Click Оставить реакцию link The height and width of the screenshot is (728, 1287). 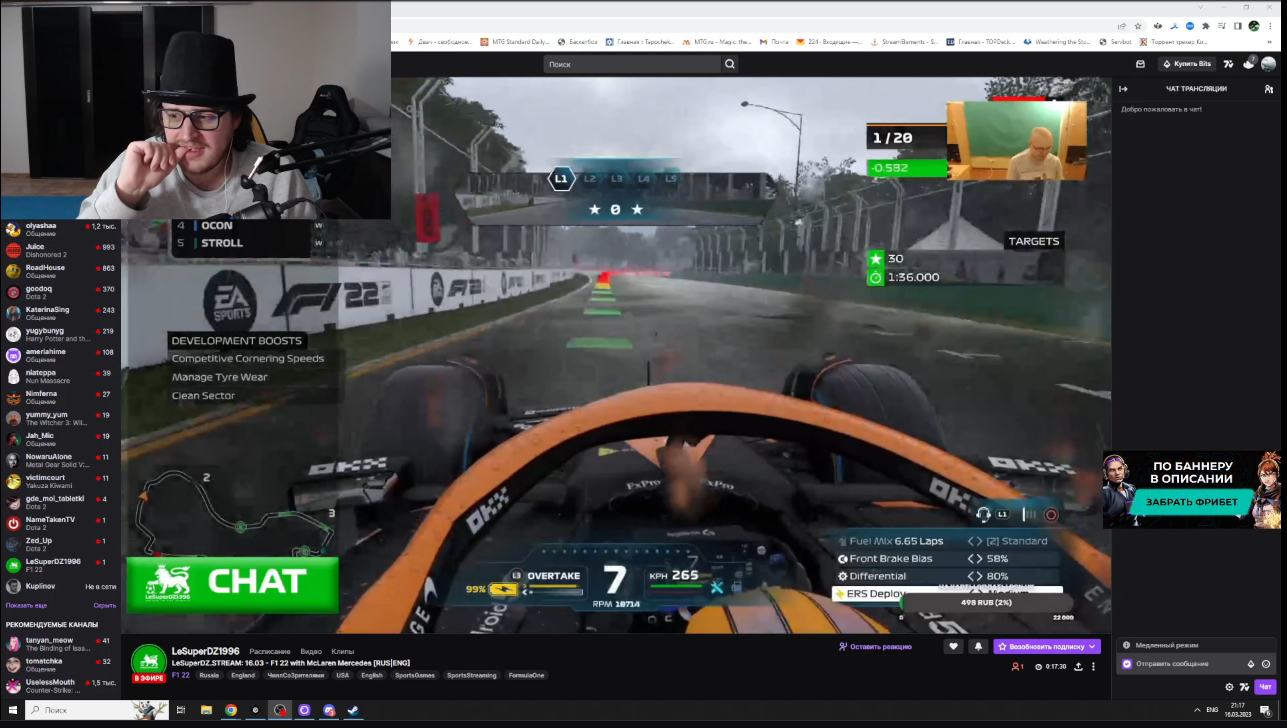pyautogui.click(x=875, y=647)
